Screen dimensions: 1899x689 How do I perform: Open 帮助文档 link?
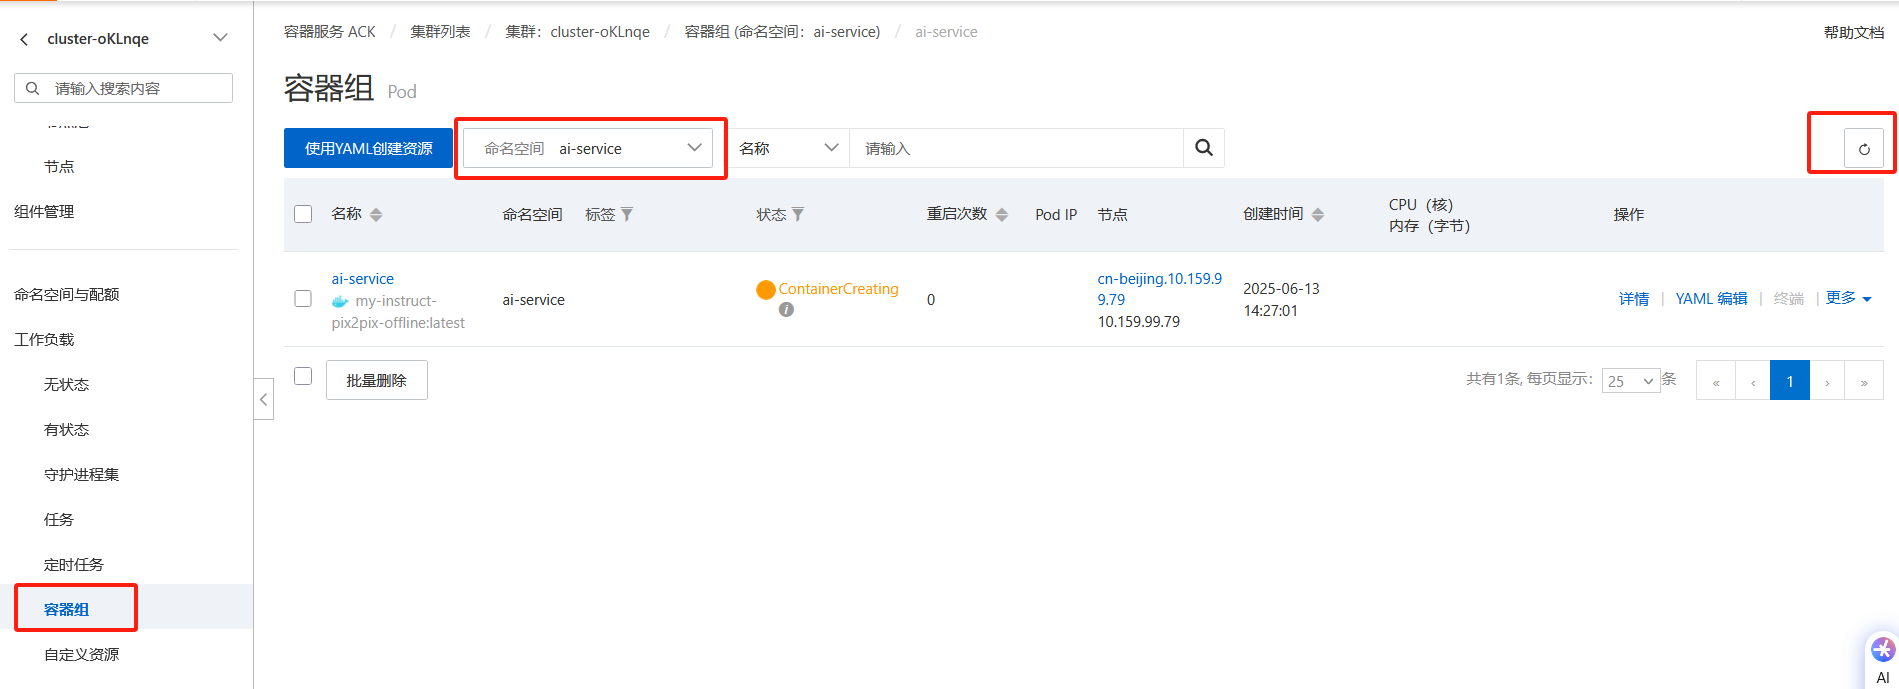point(1854,33)
